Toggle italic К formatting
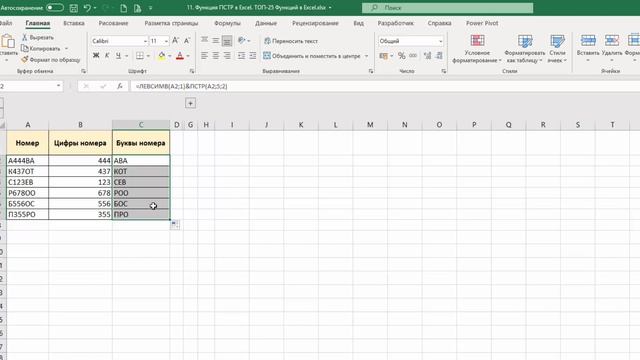640x360 pixels. tap(107, 56)
